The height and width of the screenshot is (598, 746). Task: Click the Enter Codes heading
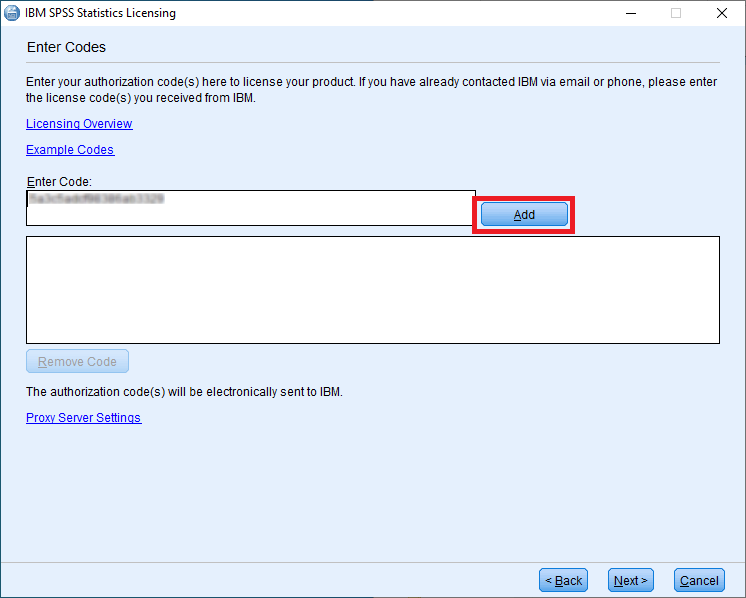coord(66,47)
